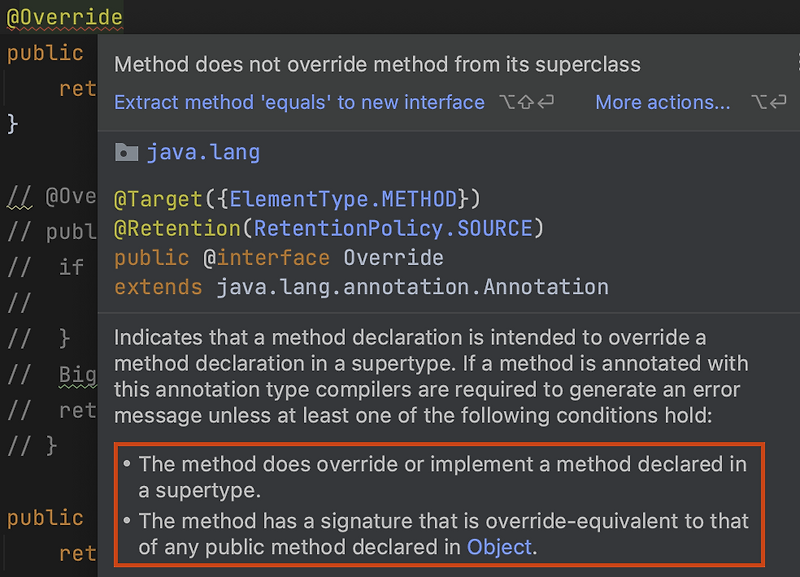
Task: Follow the Object link in documentation
Action: coord(499,547)
